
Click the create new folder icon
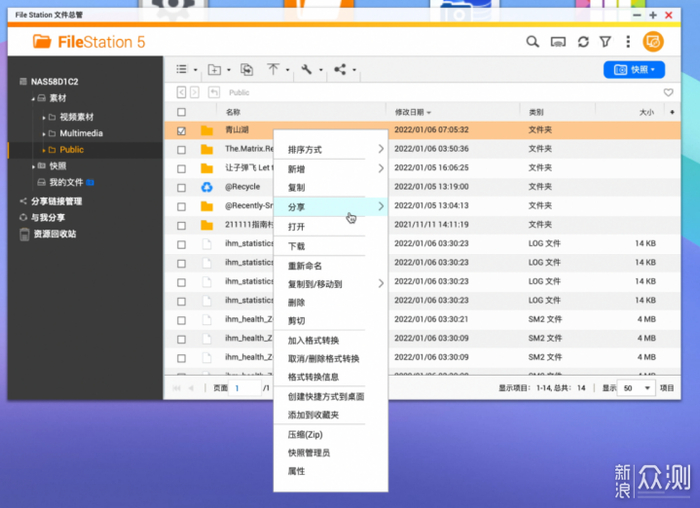pyautogui.click(x=214, y=70)
